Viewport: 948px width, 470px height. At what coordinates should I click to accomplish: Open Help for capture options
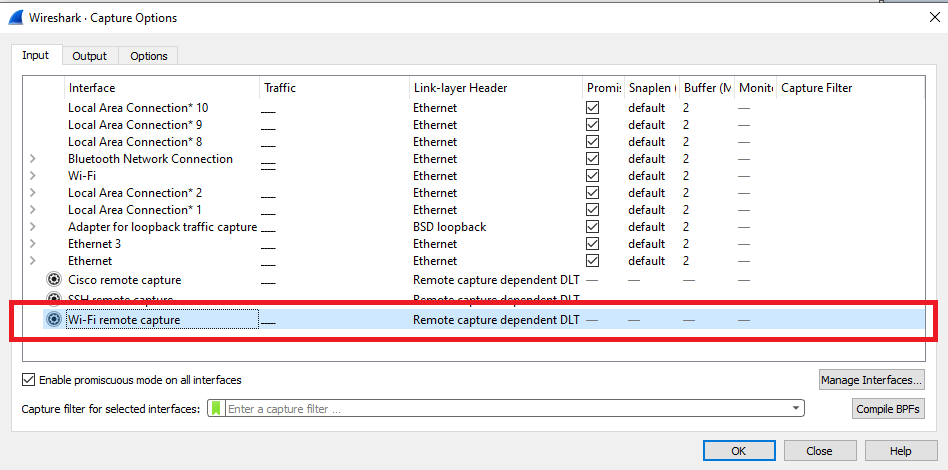pos(900,451)
